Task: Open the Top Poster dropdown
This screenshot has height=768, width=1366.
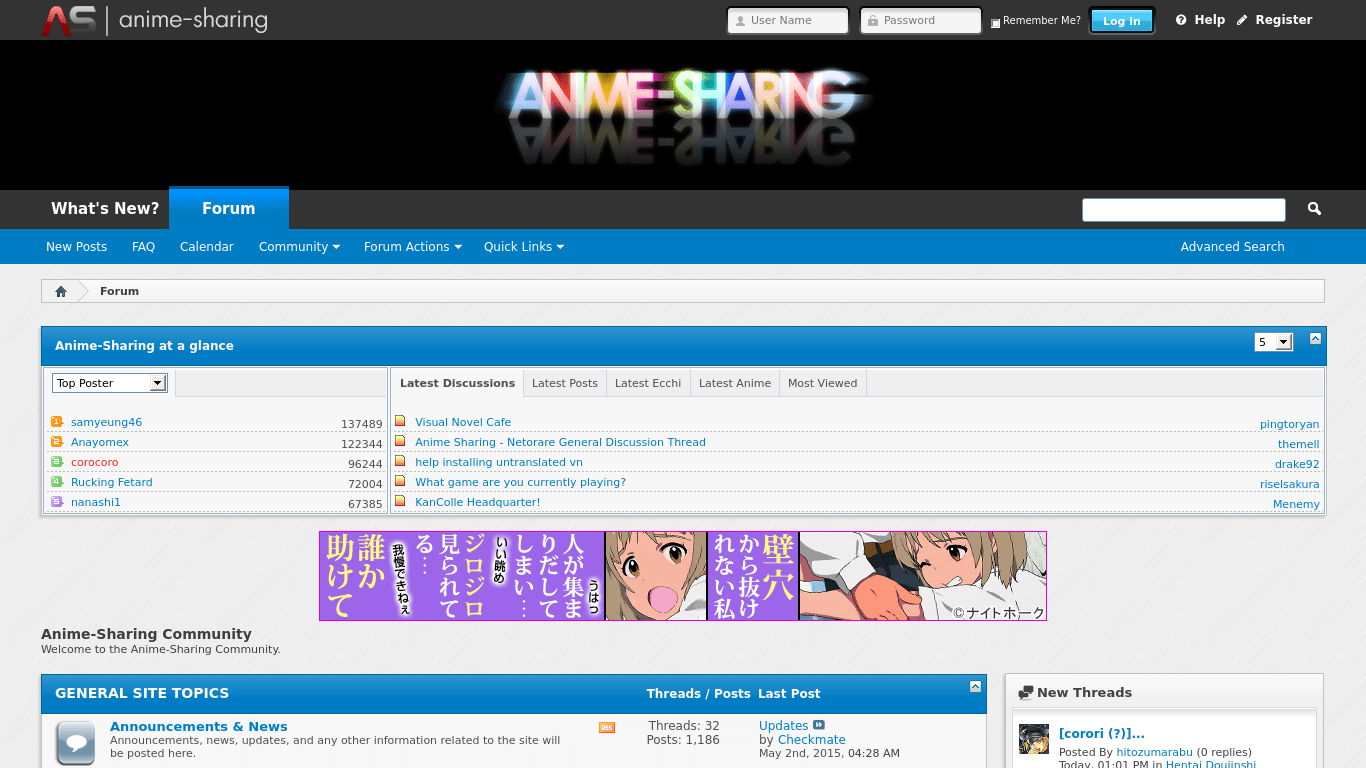Action: click(109, 383)
